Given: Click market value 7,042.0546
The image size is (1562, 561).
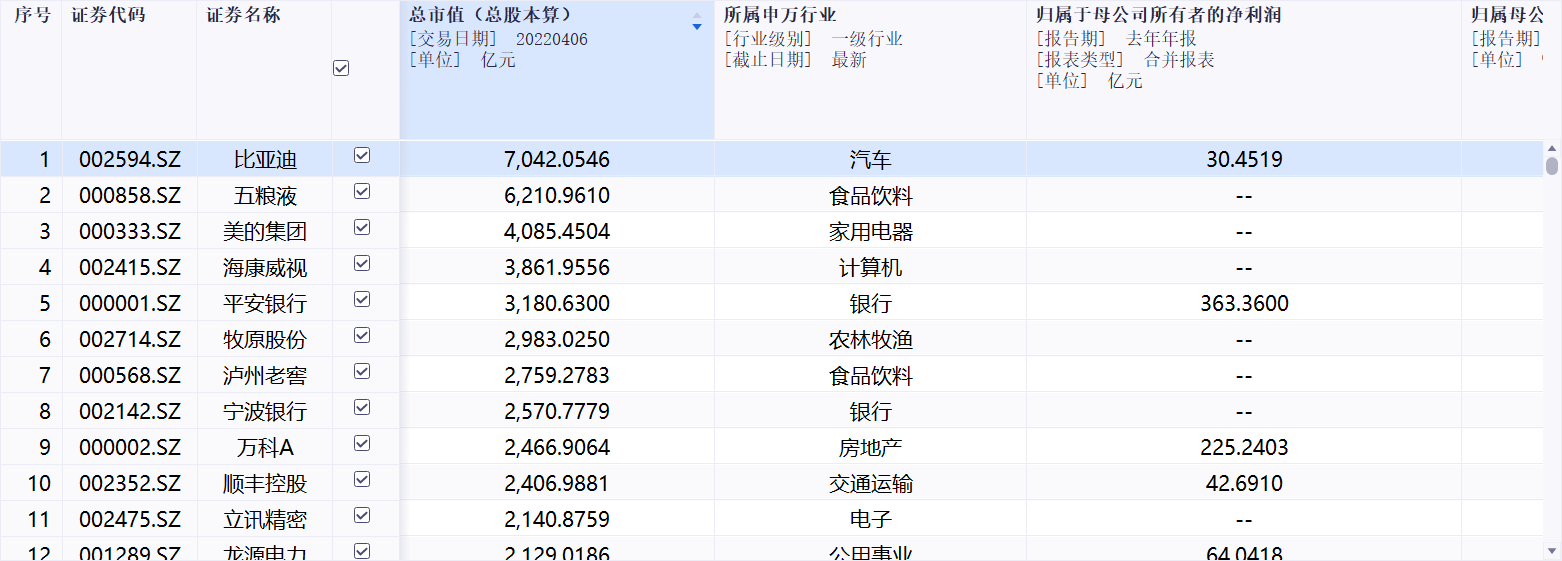Looking at the screenshot, I should [557, 160].
